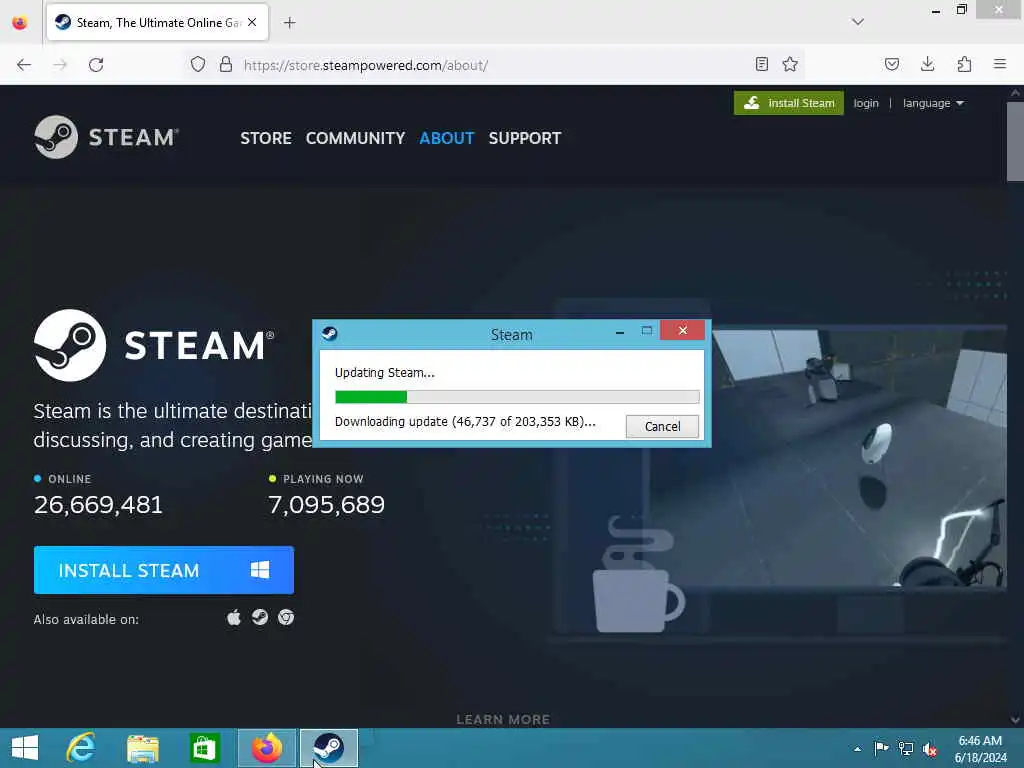Viewport: 1024px width, 768px height.
Task: Select the Steam, The Ultimate Online Game tab
Action: pyautogui.click(x=157, y=23)
